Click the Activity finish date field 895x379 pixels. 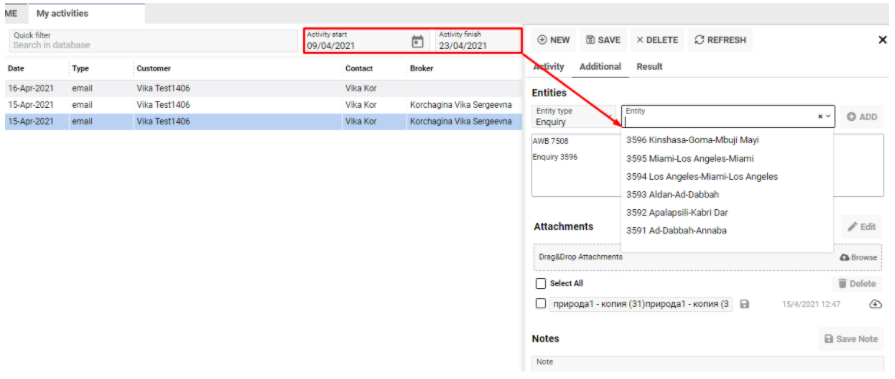478,41
